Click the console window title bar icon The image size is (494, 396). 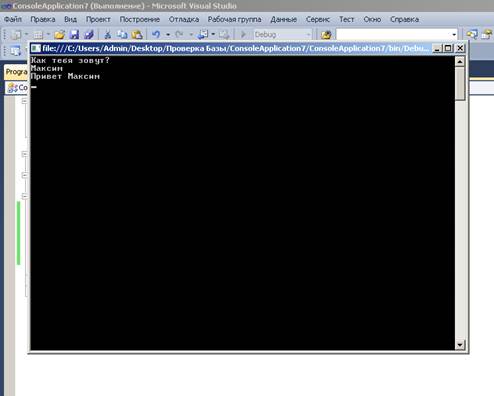coord(36,49)
